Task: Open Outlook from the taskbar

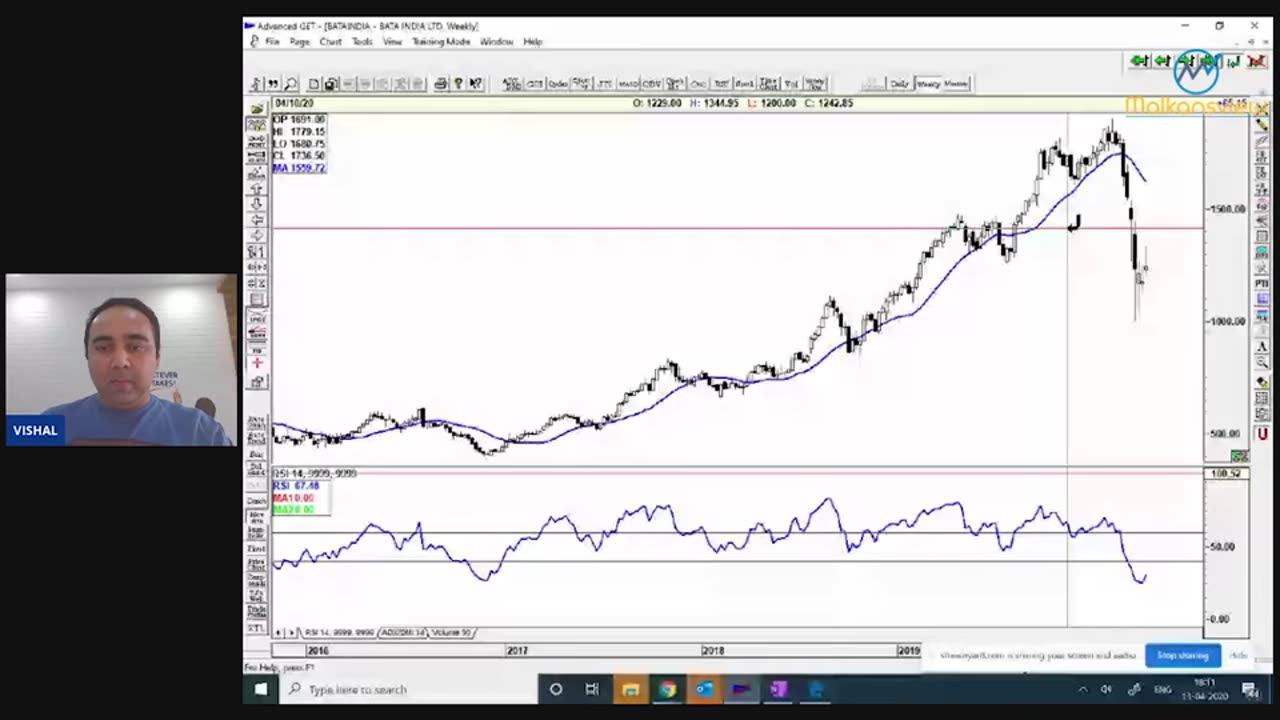Action: pyautogui.click(x=704, y=689)
